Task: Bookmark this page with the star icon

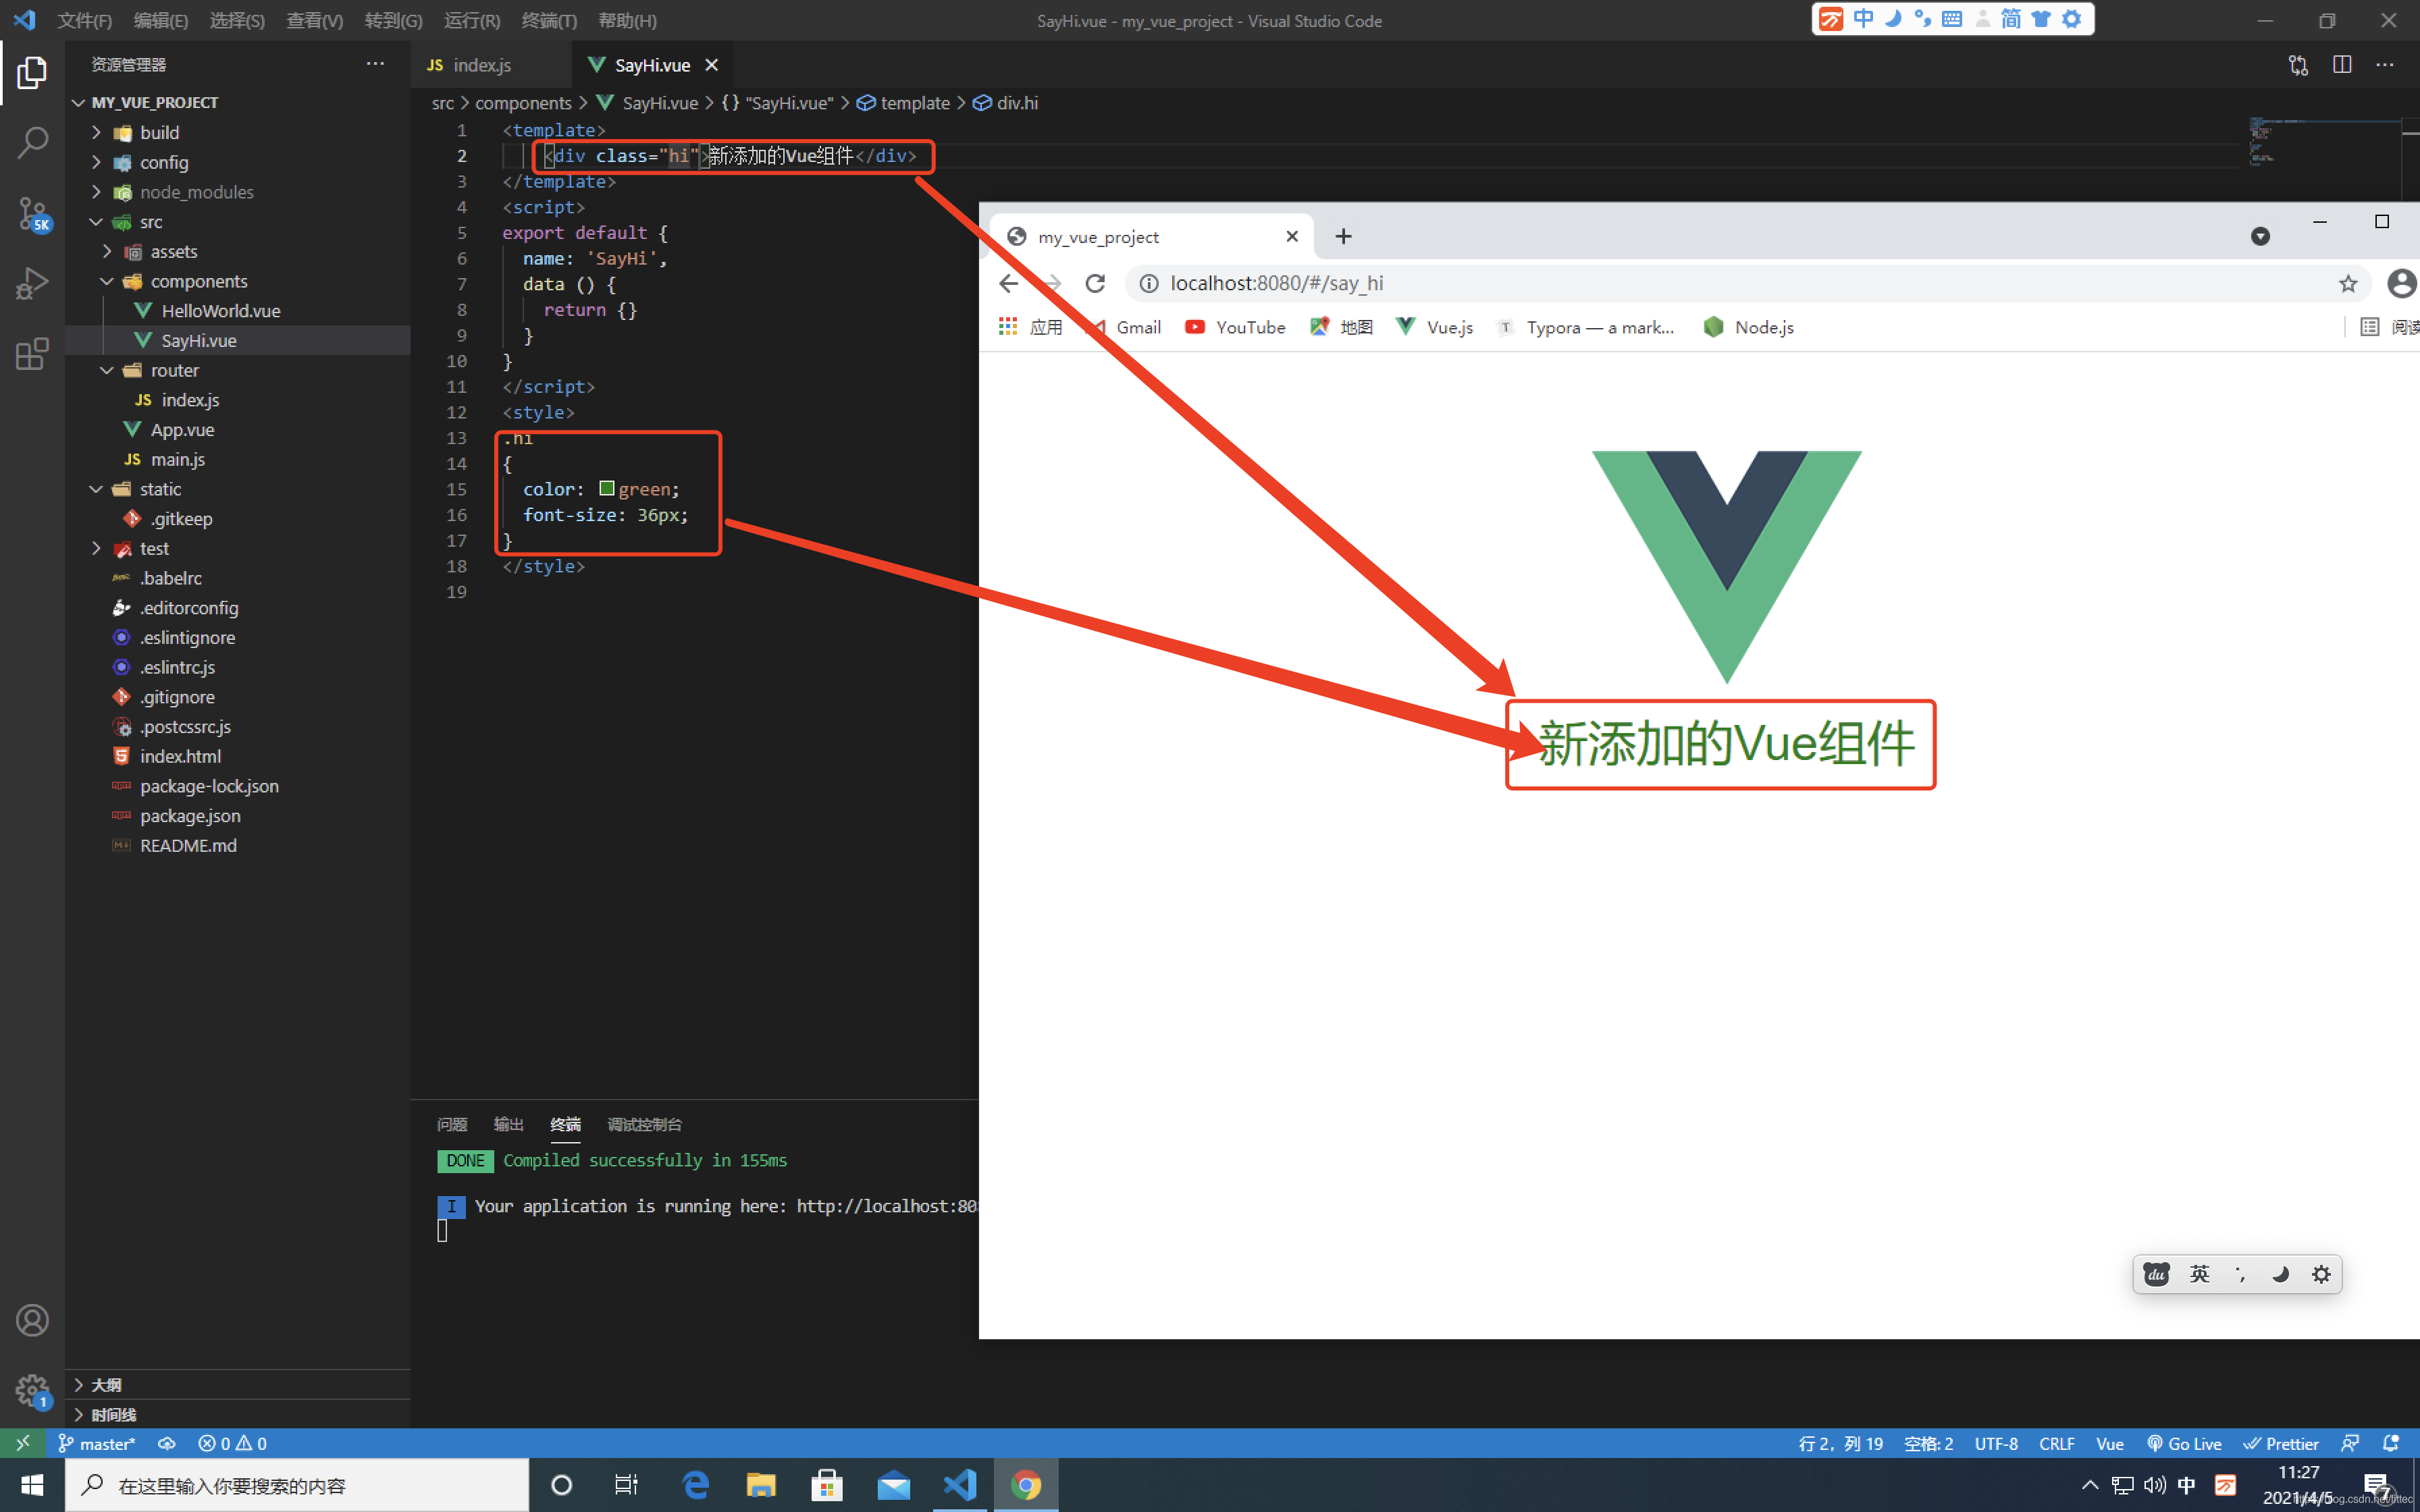Action: [x=2348, y=284]
